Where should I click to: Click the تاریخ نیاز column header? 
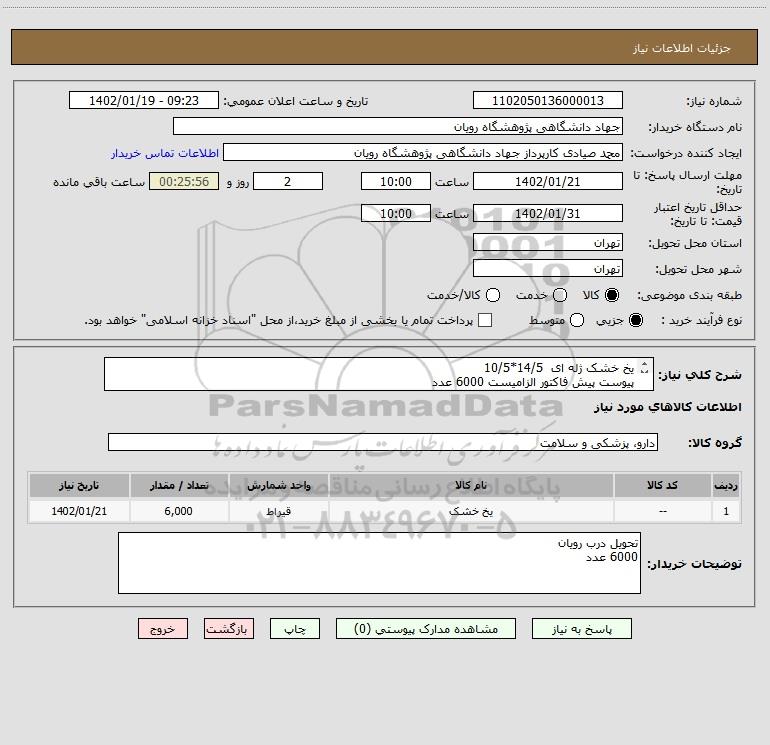[x=79, y=485]
